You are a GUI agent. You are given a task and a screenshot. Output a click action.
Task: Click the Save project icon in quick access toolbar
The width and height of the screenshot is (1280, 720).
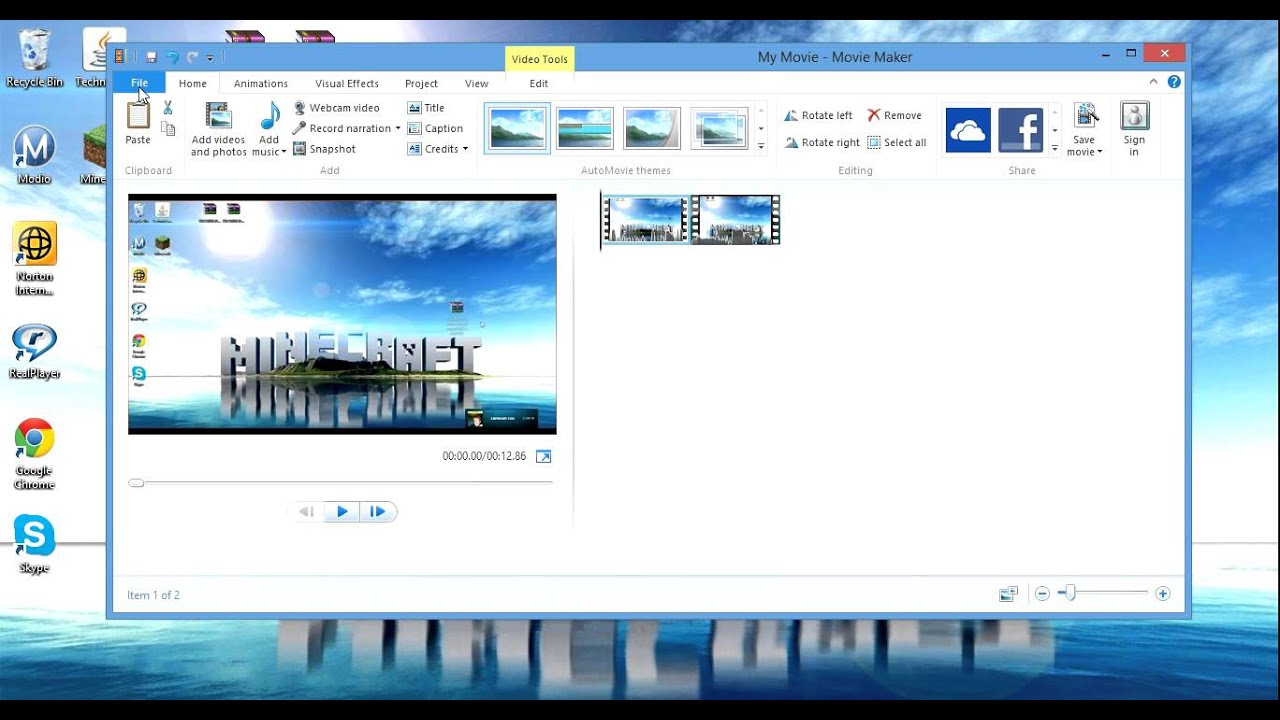coord(151,58)
